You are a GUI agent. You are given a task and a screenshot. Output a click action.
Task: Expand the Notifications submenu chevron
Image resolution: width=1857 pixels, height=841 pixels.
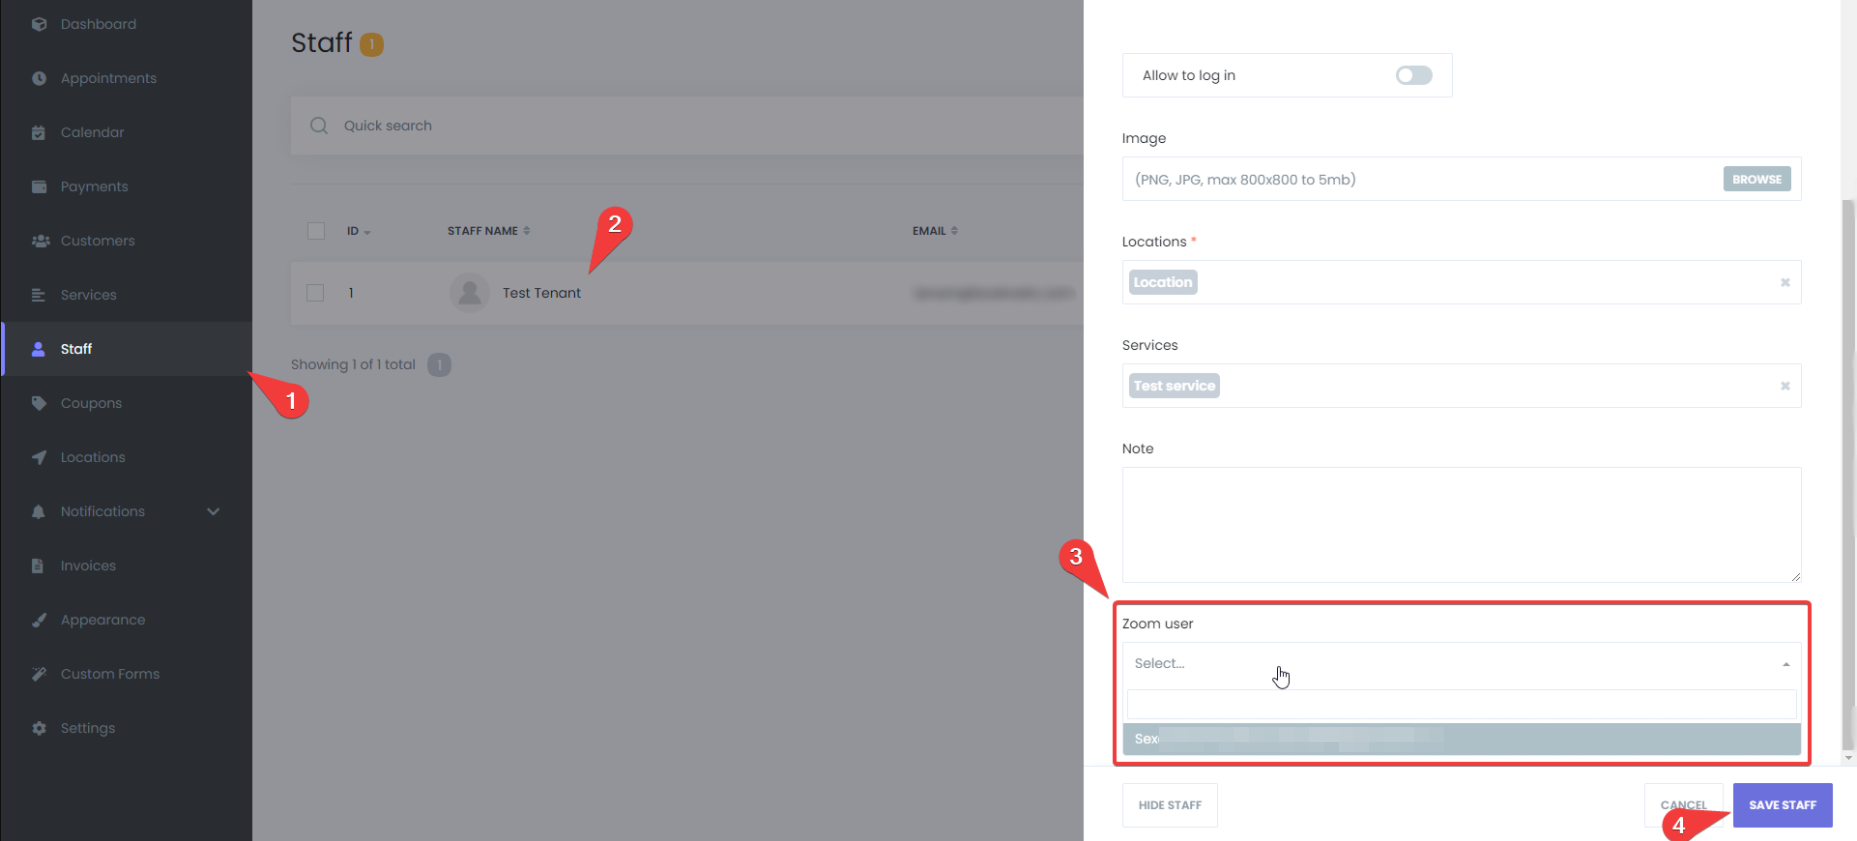[x=213, y=512]
